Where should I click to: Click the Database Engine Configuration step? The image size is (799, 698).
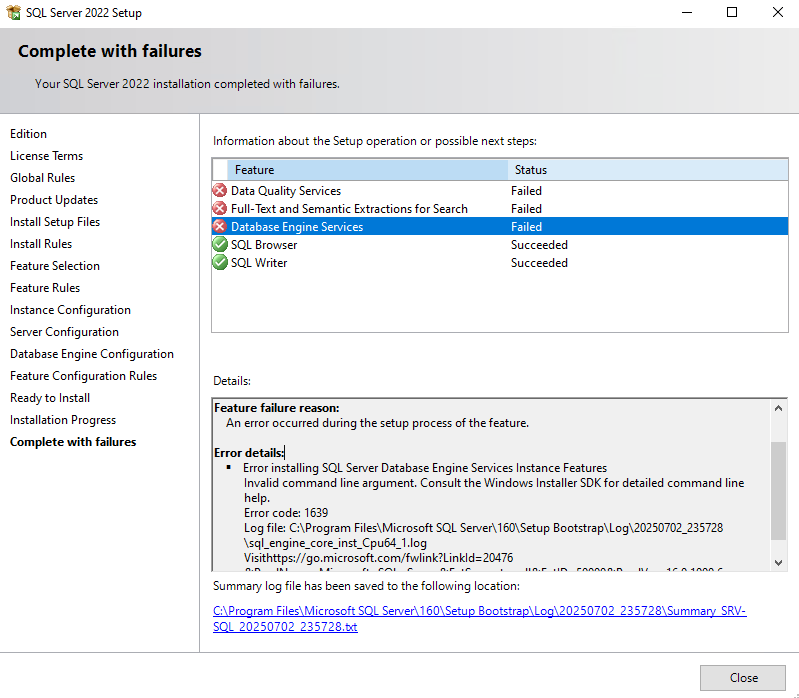pyautogui.click(x=92, y=354)
